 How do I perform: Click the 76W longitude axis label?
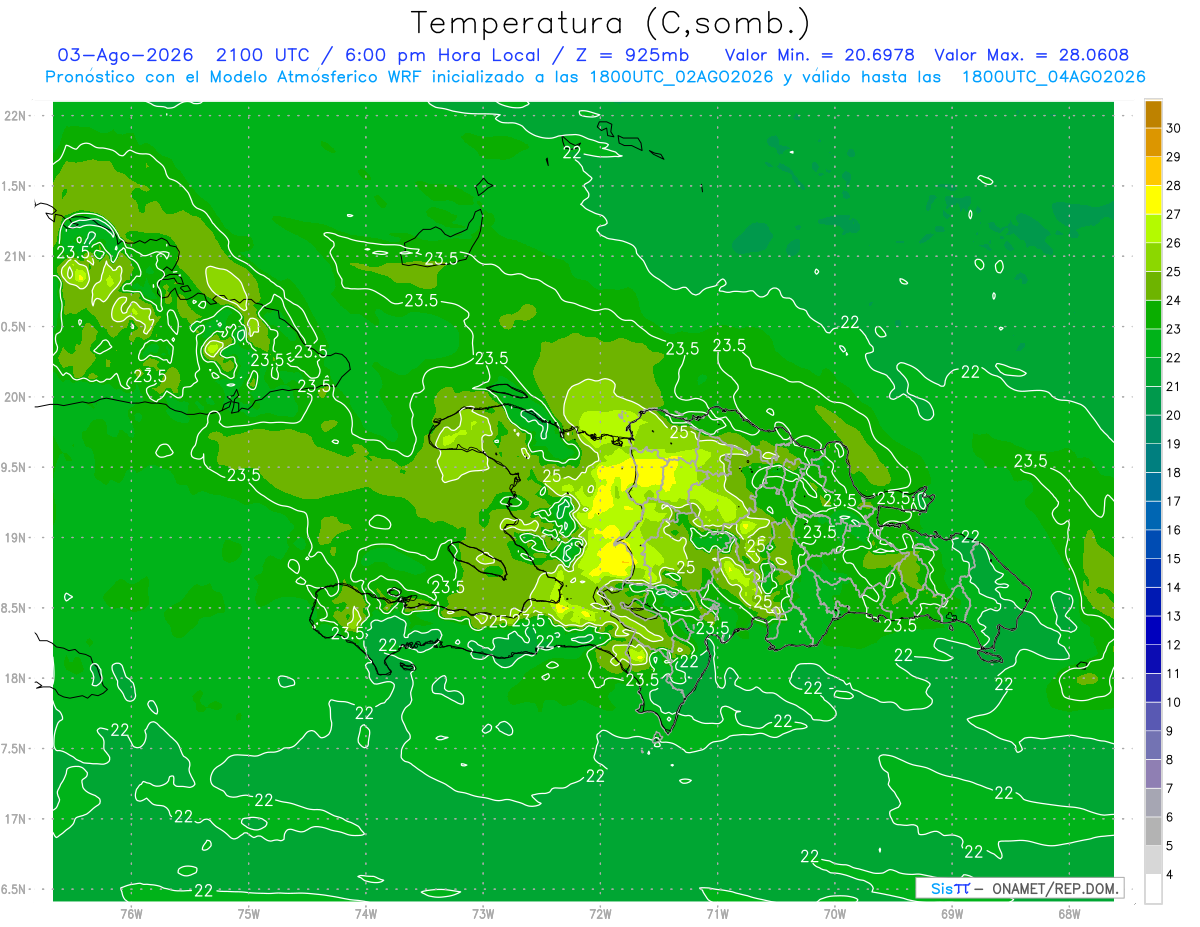point(131,914)
